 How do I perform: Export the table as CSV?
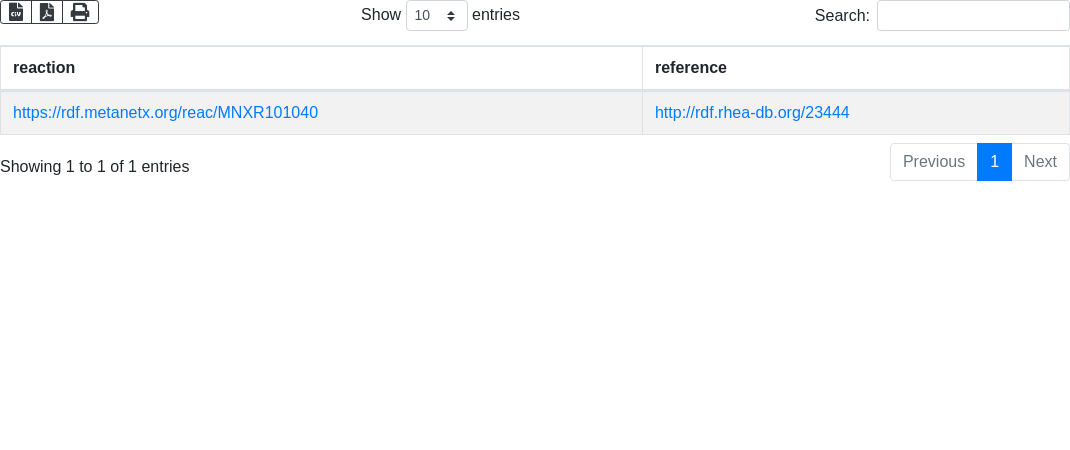pyautogui.click(x=16, y=12)
